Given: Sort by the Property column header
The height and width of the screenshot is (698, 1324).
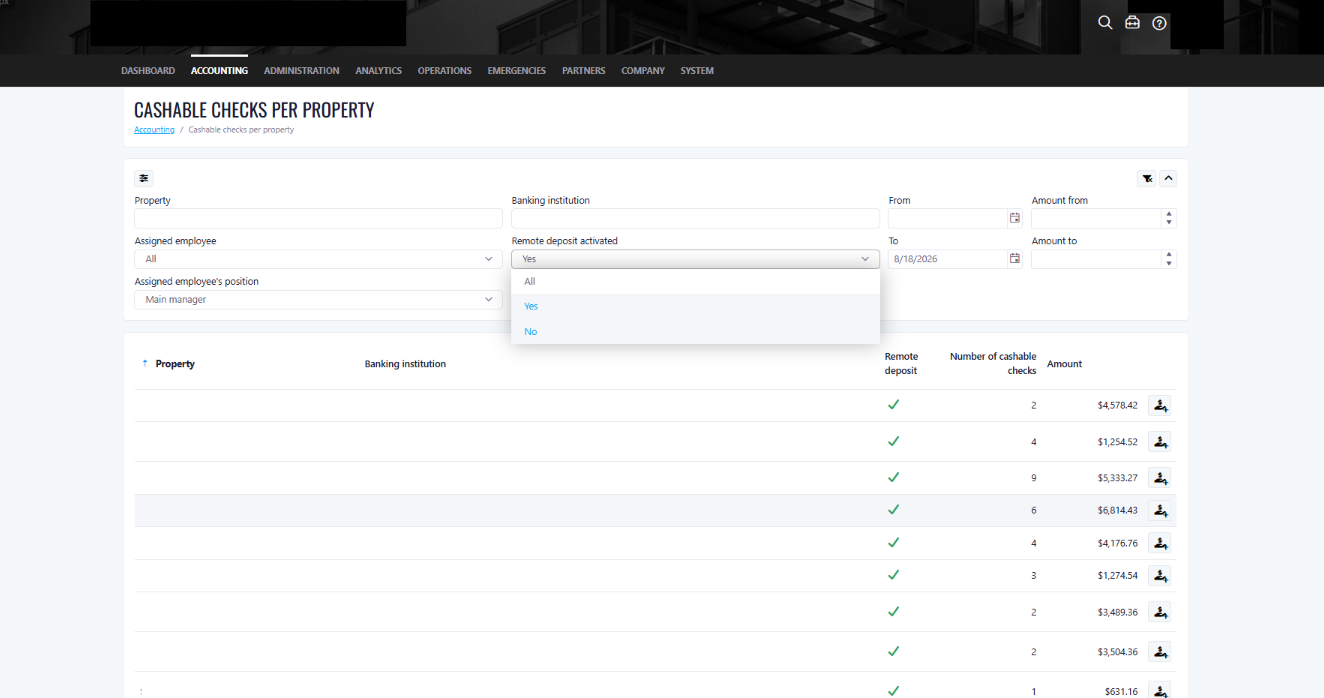Looking at the screenshot, I should tap(175, 364).
